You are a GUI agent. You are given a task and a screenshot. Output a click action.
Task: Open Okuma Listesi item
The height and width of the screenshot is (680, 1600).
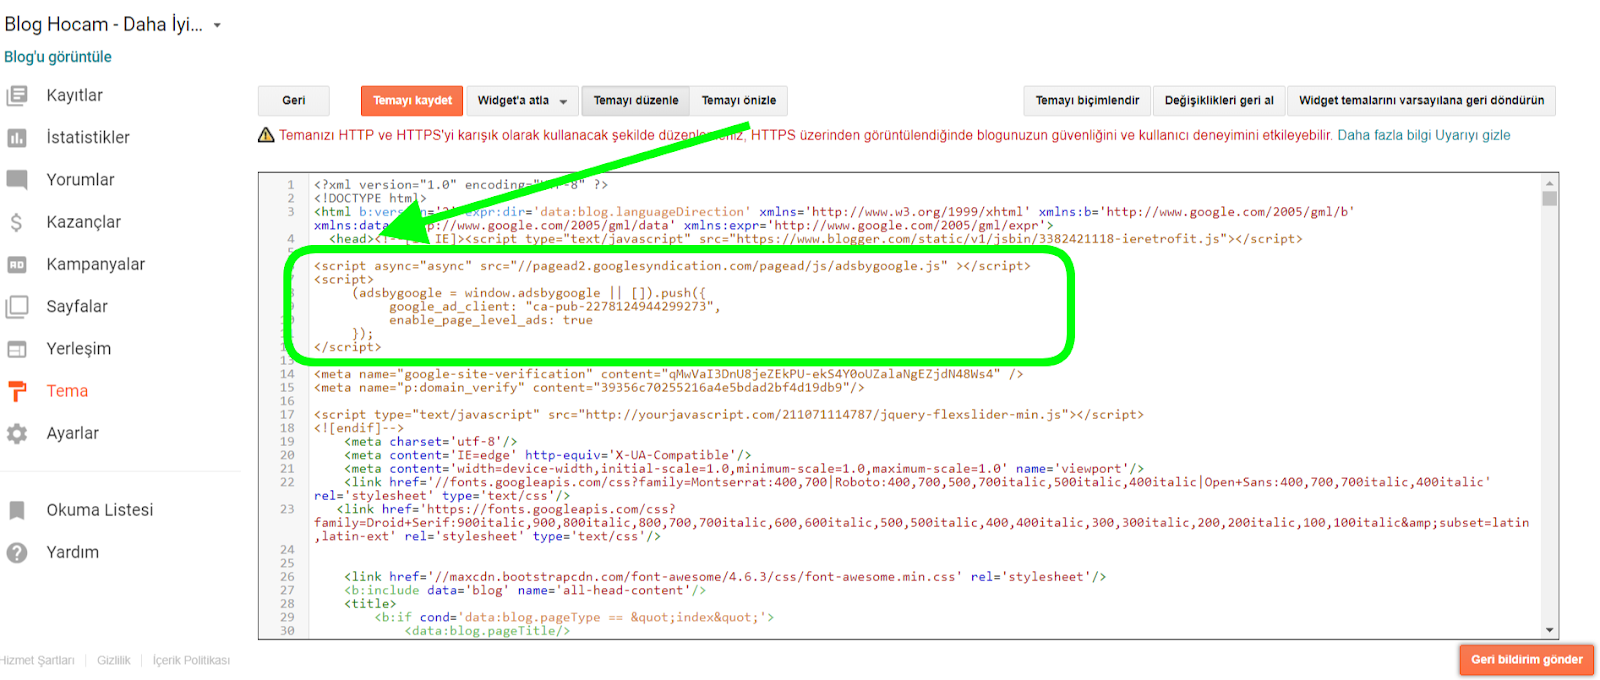click(100, 510)
